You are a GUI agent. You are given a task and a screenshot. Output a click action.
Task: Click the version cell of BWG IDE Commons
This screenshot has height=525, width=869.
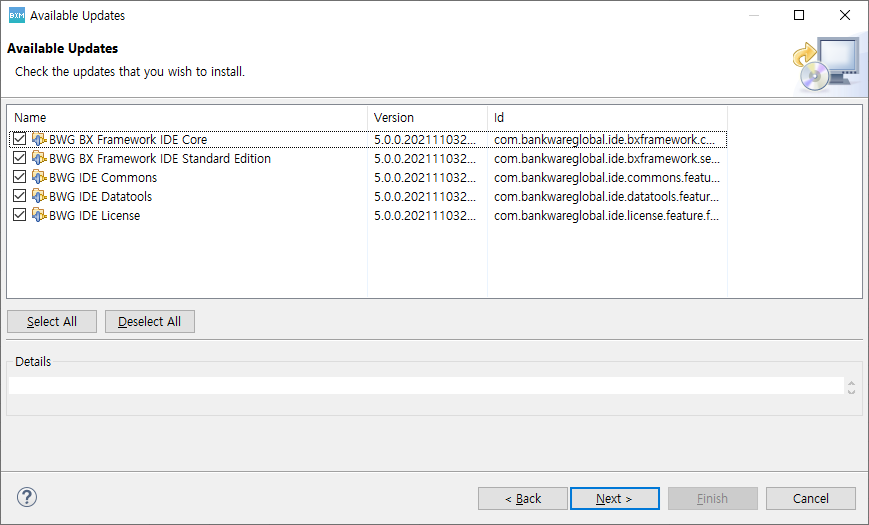[425, 177]
